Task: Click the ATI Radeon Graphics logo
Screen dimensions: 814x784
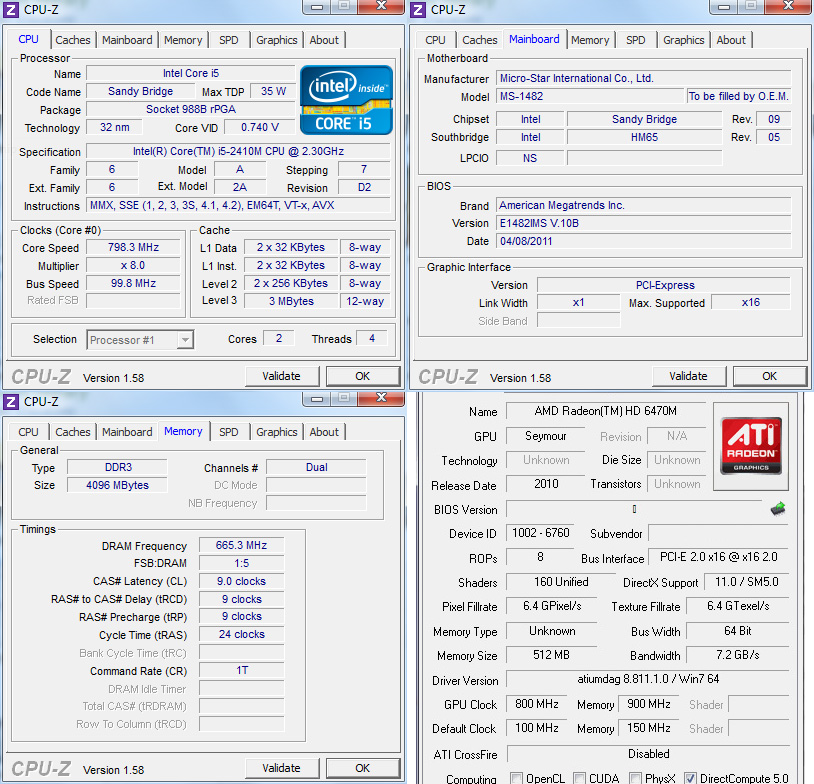Action: 751,446
